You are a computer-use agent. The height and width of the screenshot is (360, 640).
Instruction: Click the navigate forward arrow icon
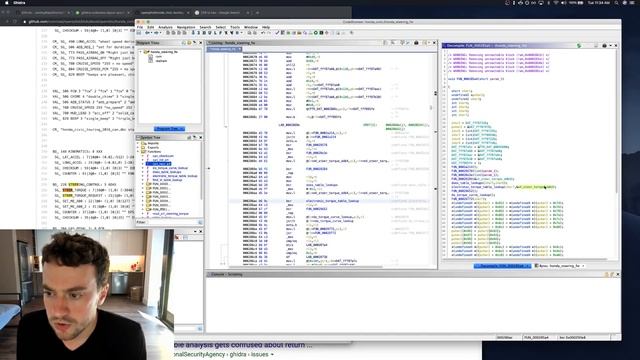click(156, 33)
